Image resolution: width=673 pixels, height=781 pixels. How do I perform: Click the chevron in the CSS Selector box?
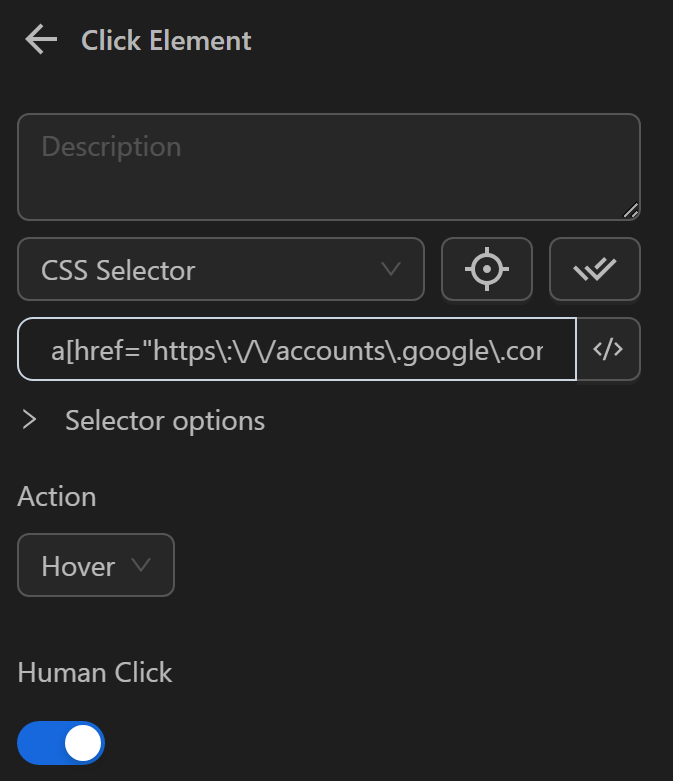coord(391,269)
